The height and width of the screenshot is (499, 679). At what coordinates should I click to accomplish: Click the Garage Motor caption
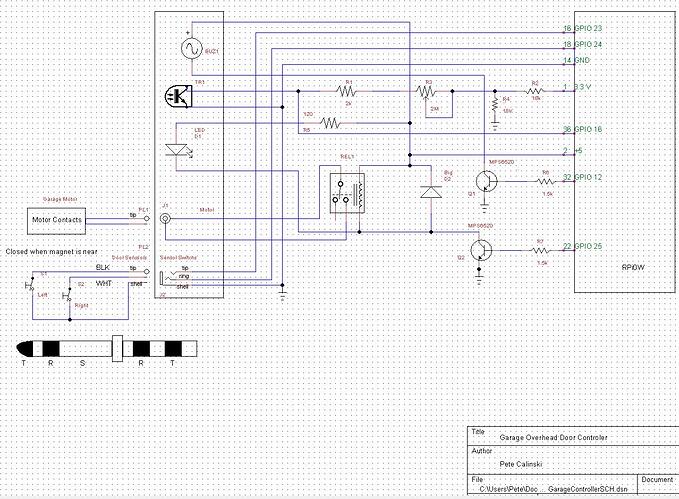60,199
